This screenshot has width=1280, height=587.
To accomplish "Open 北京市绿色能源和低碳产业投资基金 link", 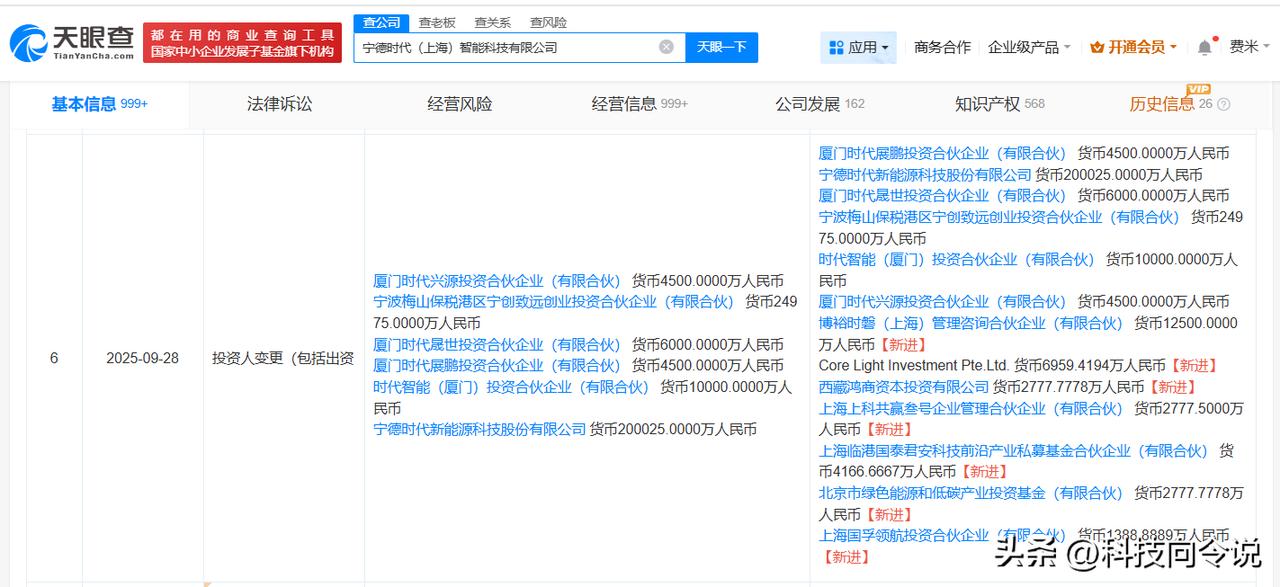I will tap(971, 493).
